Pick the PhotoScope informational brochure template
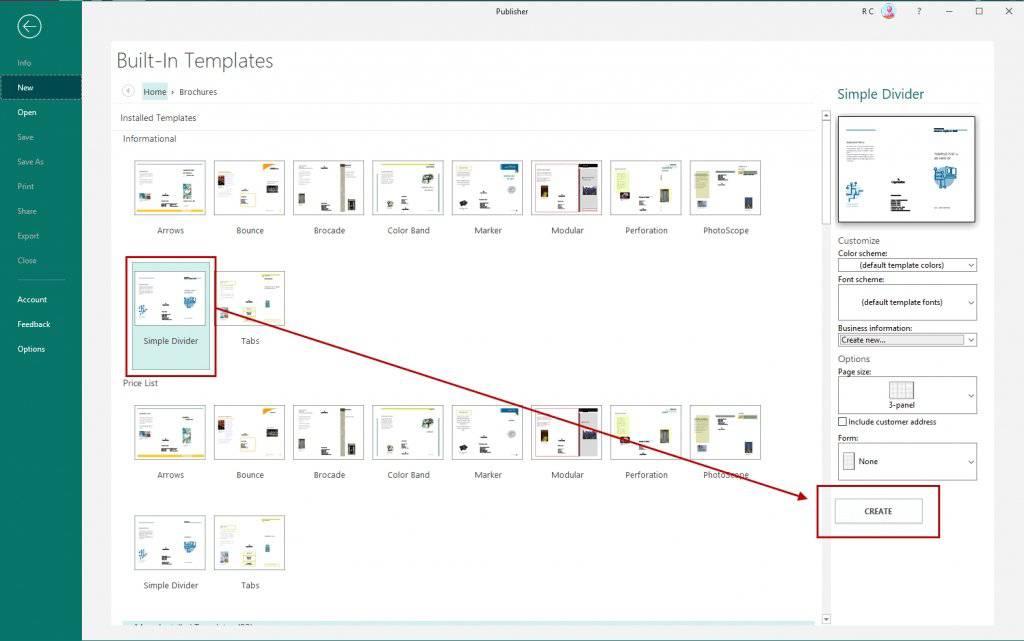The image size is (1024, 641). click(x=725, y=188)
